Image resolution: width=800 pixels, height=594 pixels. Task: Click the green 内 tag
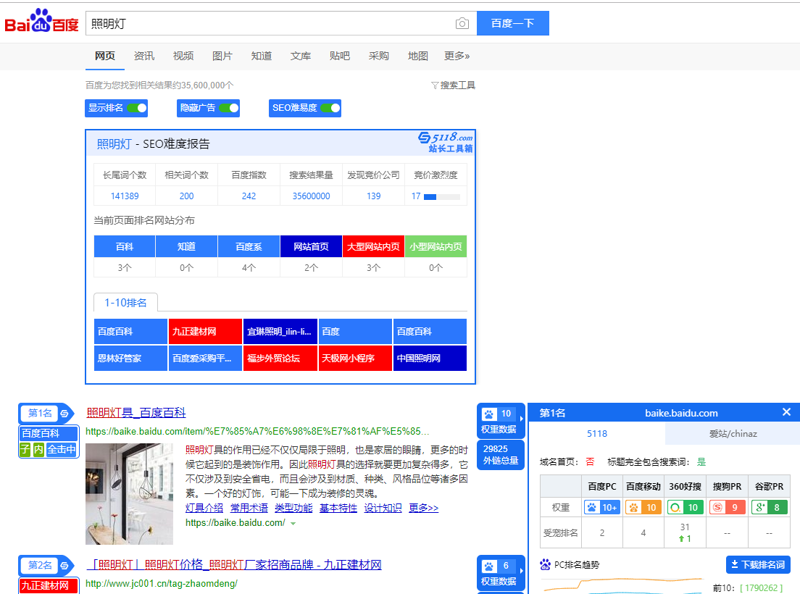38,450
